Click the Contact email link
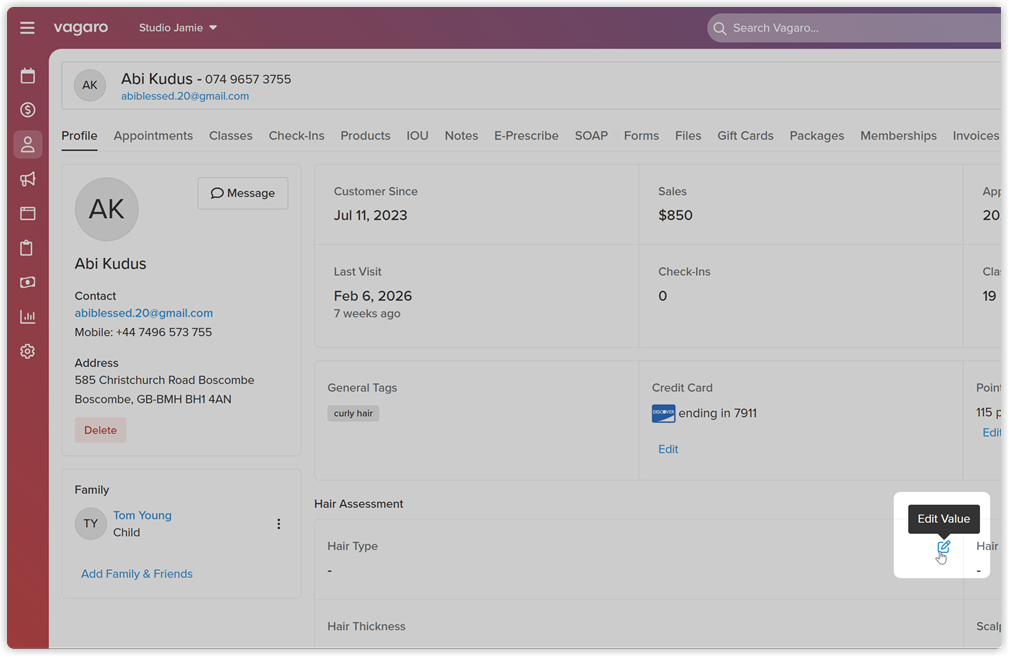The height and width of the screenshot is (657, 1009). pyautogui.click(x=143, y=313)
